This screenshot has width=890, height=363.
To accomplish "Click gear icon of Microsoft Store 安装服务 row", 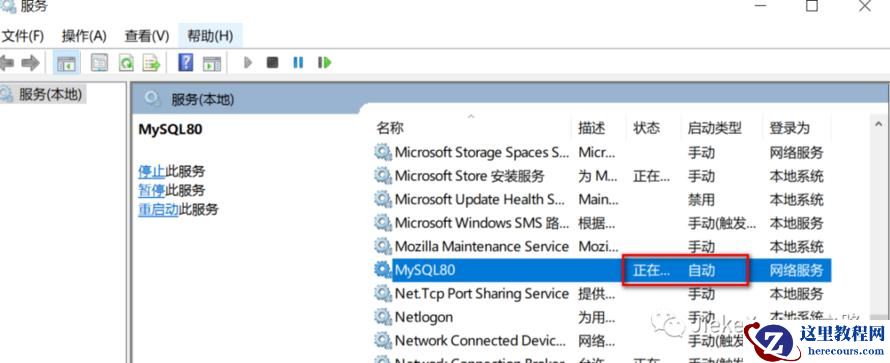I will pyautogui.click(x=383, y=176).
